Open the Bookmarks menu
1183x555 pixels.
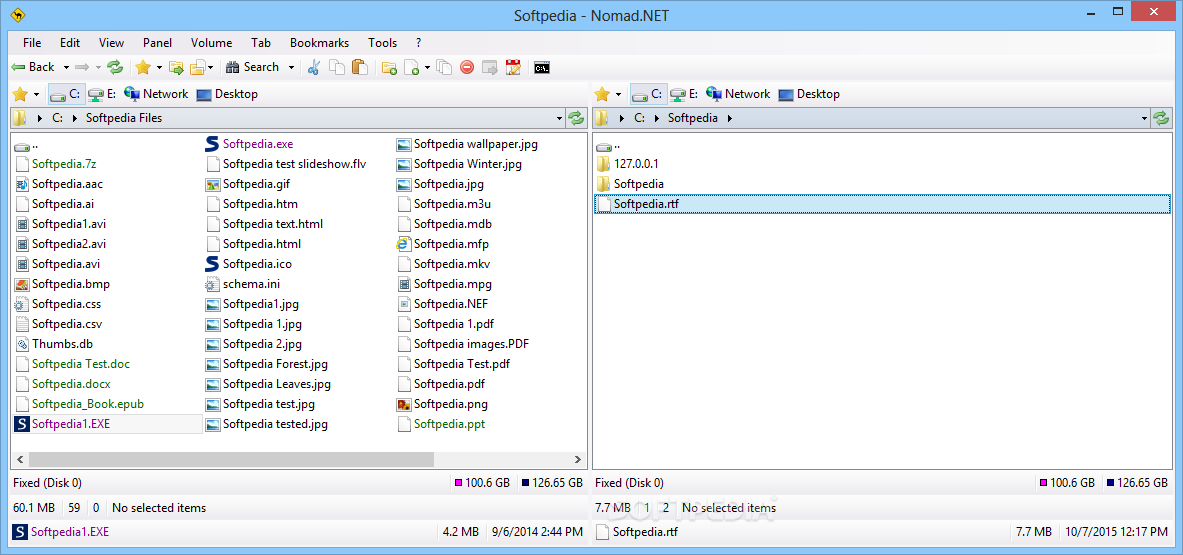coord(319,43)
